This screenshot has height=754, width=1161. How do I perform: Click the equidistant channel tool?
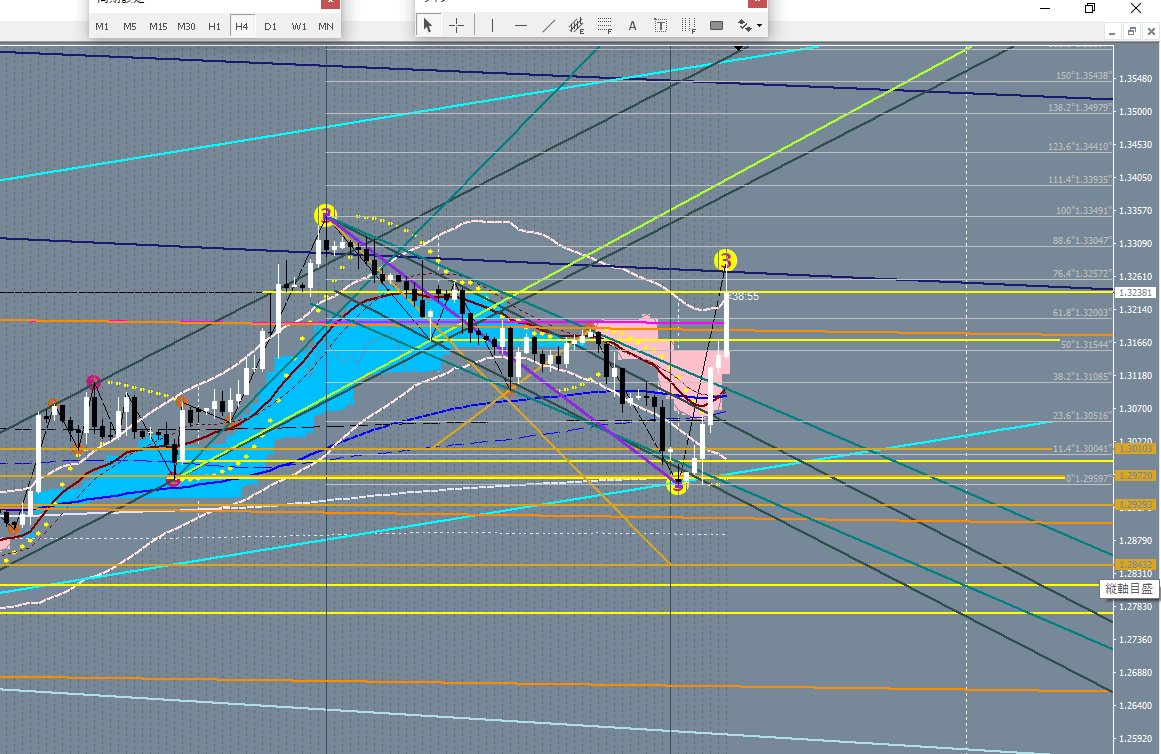(x=577, y=25)
